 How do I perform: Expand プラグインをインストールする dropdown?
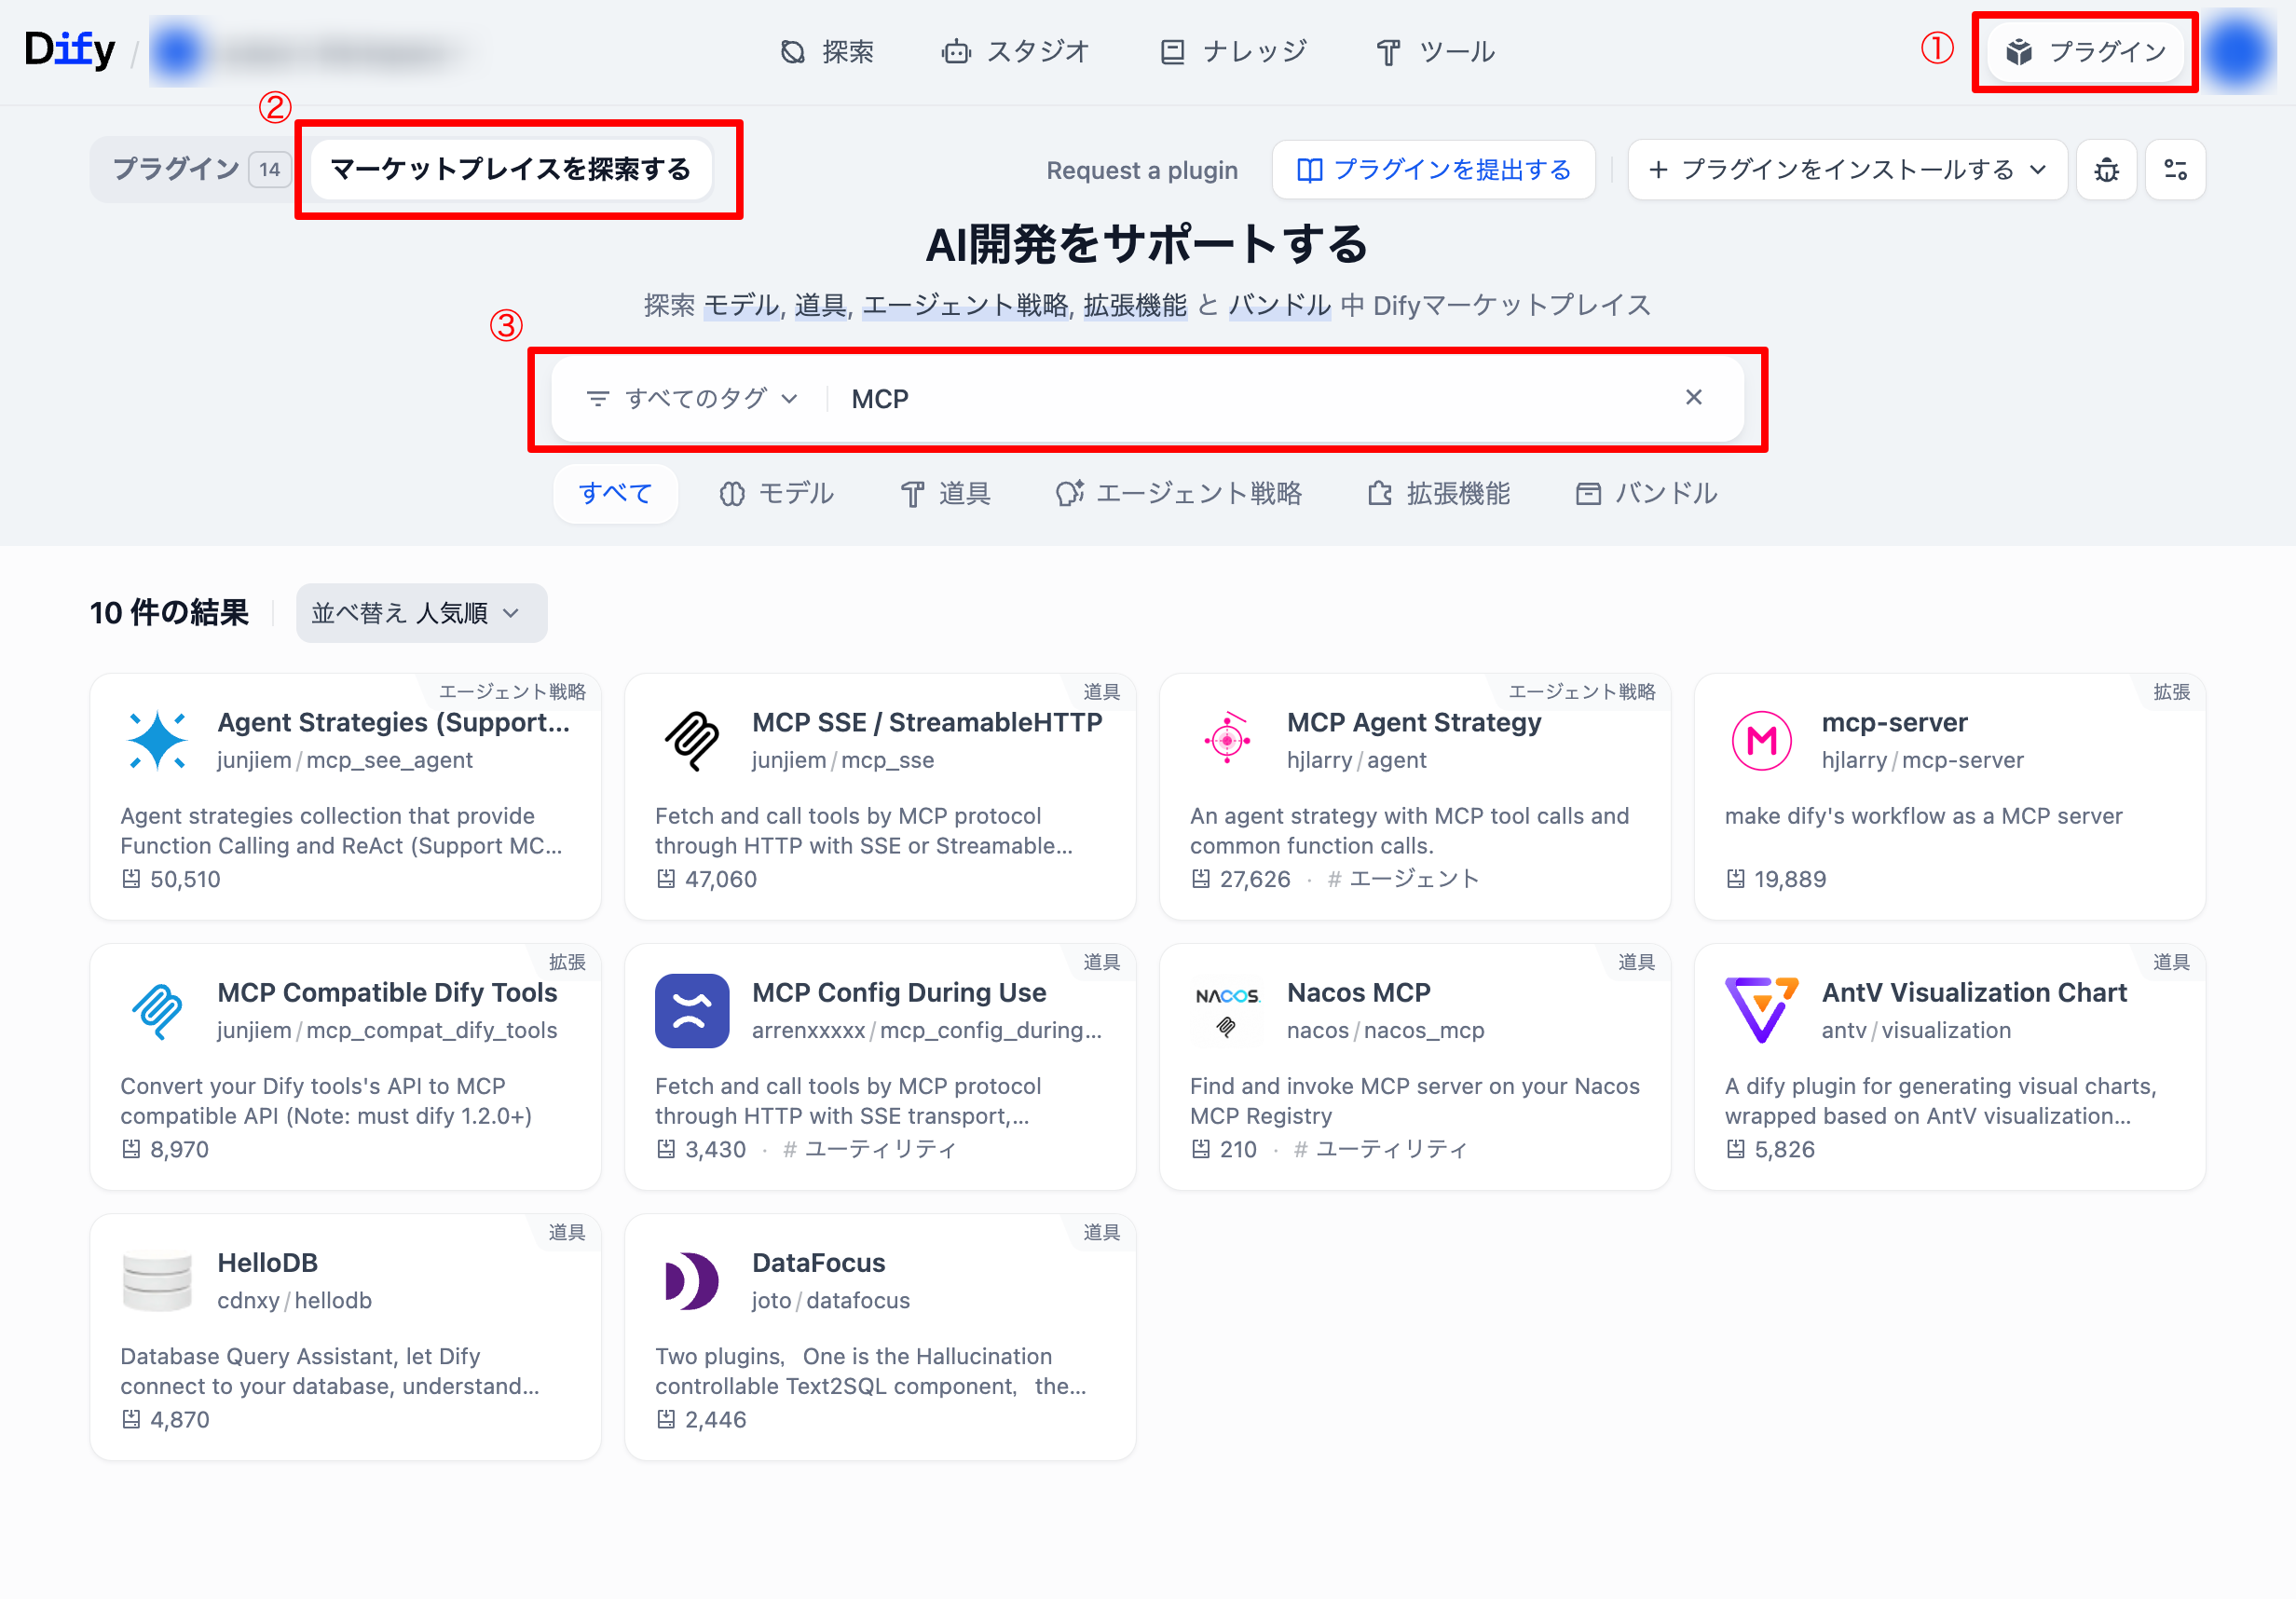coord(1847,170)
